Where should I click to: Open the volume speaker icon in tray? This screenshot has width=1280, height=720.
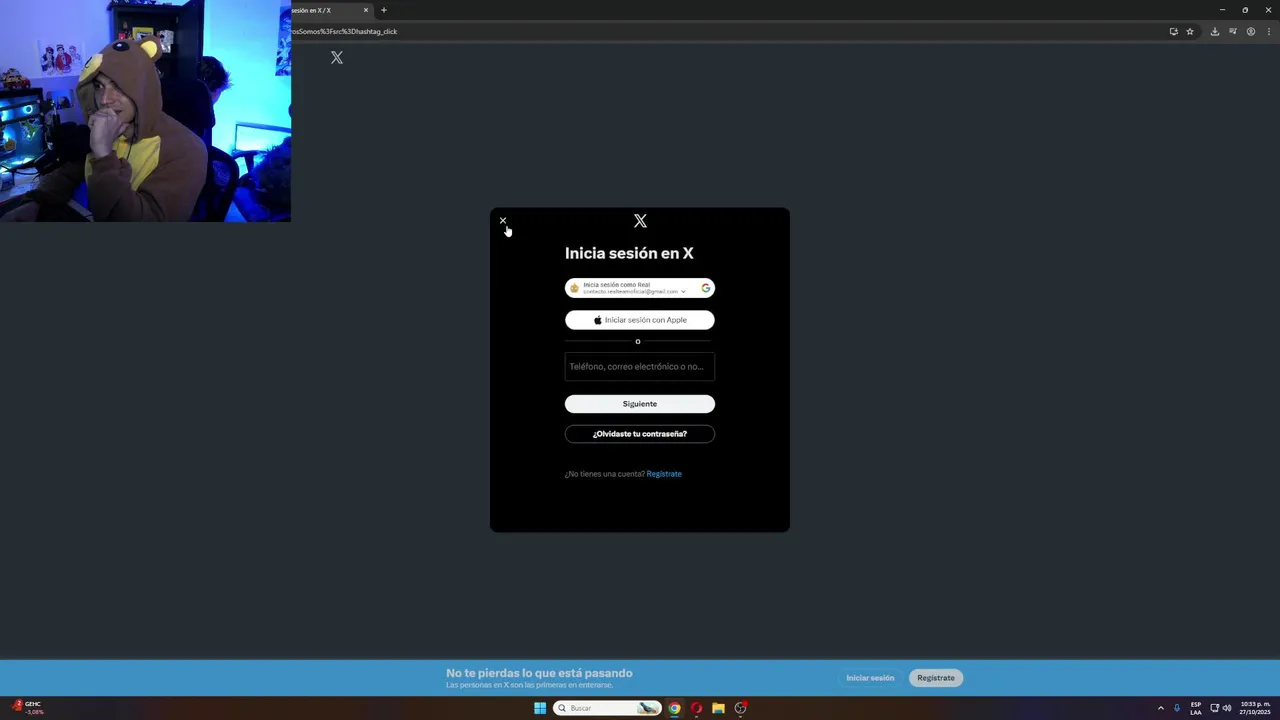click(1227, 708)
